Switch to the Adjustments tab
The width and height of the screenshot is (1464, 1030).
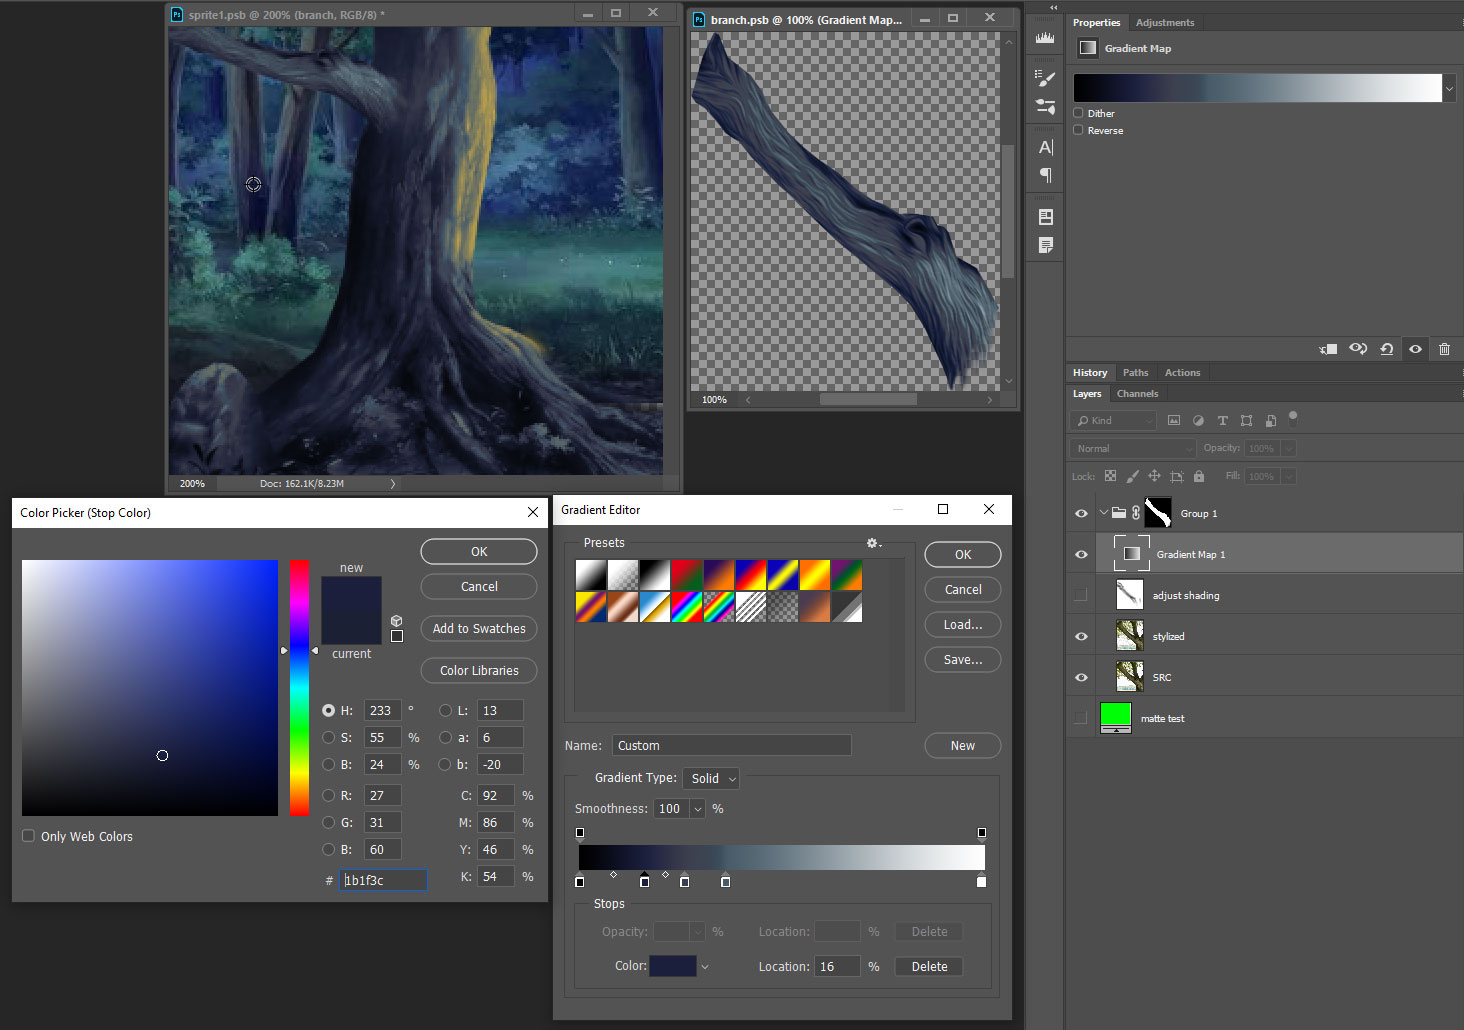coord(1164,22)
